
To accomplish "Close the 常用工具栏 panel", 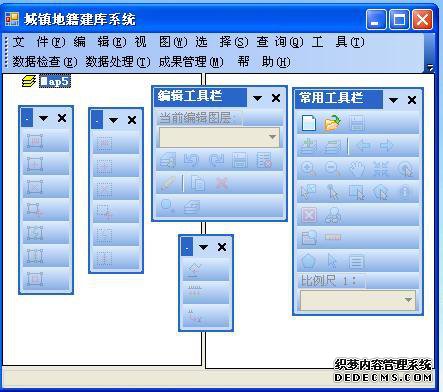I will [x=412, y=100].
